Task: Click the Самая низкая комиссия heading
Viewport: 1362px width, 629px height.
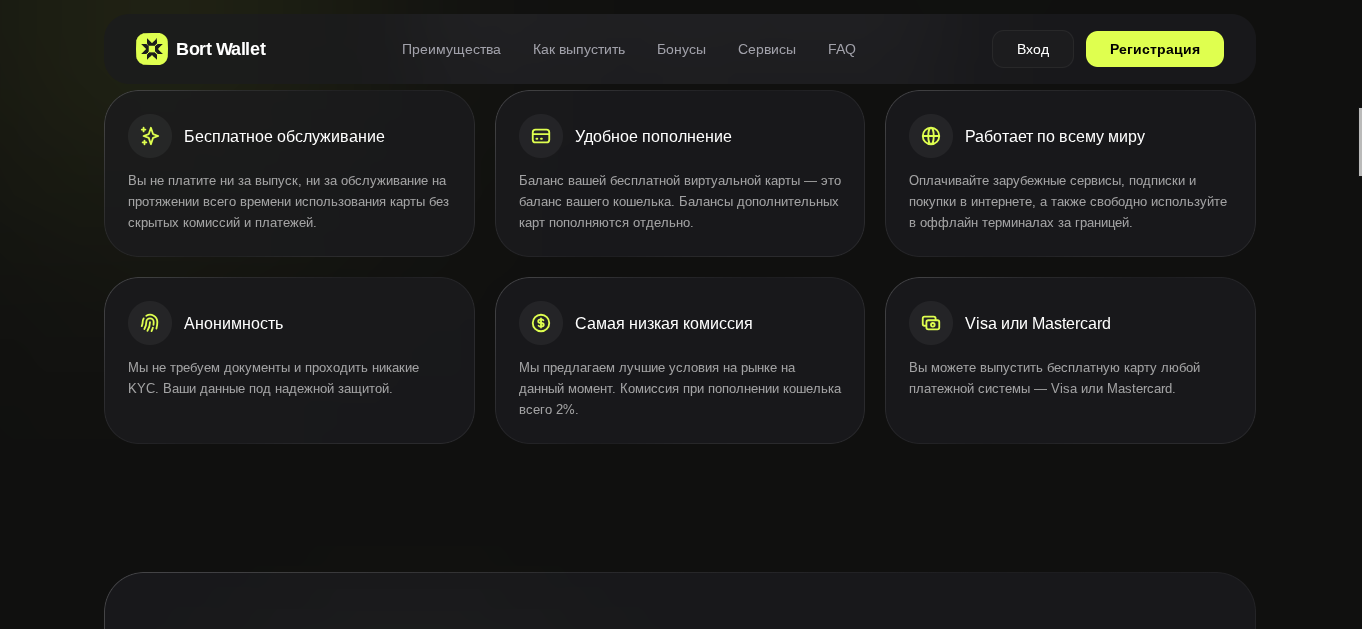Action: [664, 323]
